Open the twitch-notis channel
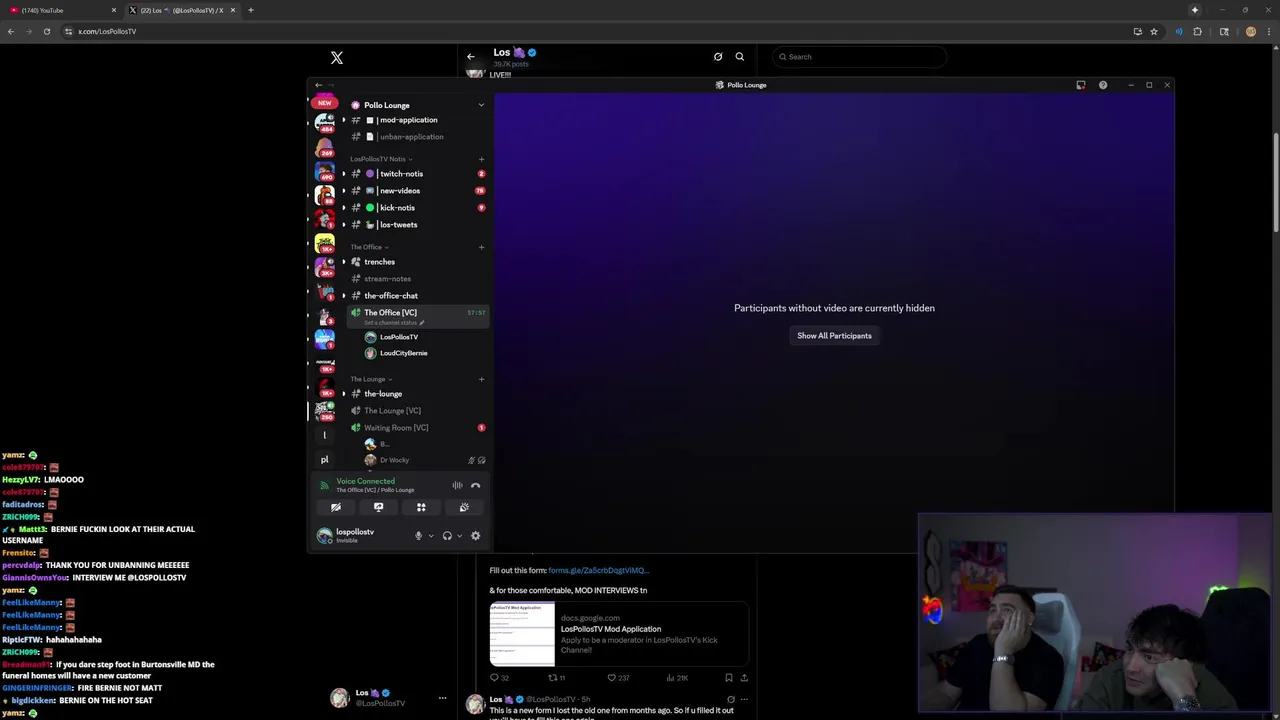The image size is (1280, 720). click(416, 174)
